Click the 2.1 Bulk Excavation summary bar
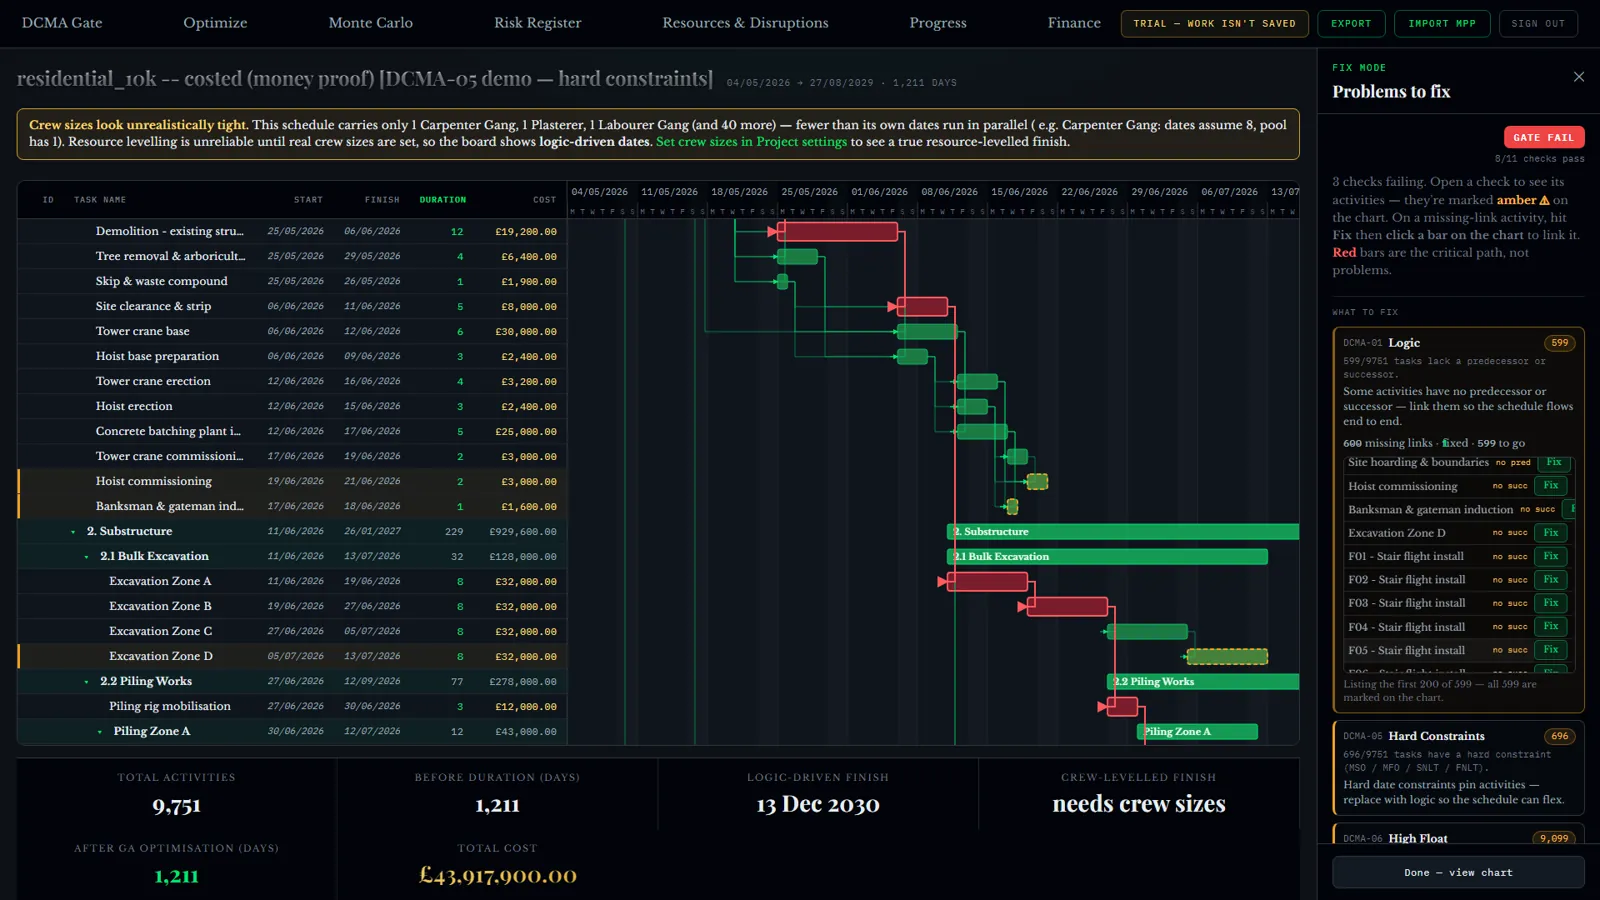1600x900 pixels. [x=1107, y=557]
